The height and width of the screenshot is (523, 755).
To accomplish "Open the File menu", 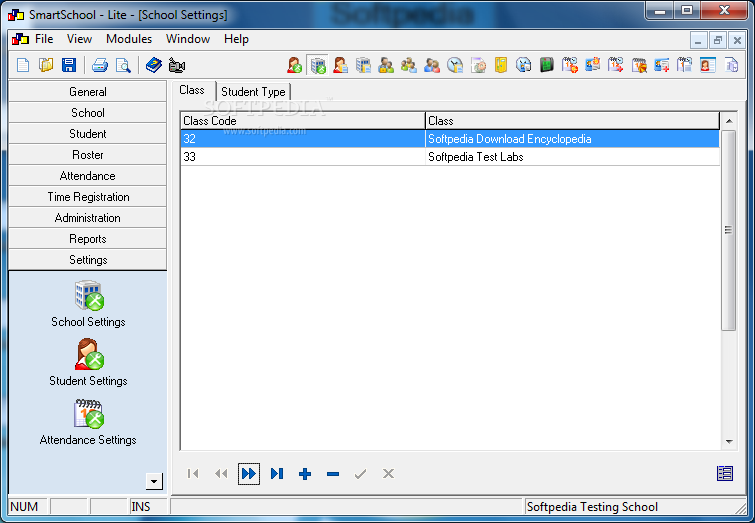I will [44, 39].
